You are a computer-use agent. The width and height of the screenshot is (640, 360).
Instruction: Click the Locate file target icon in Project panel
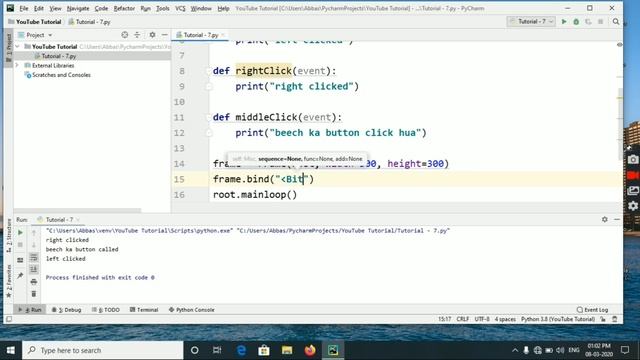tap(124, 35)
